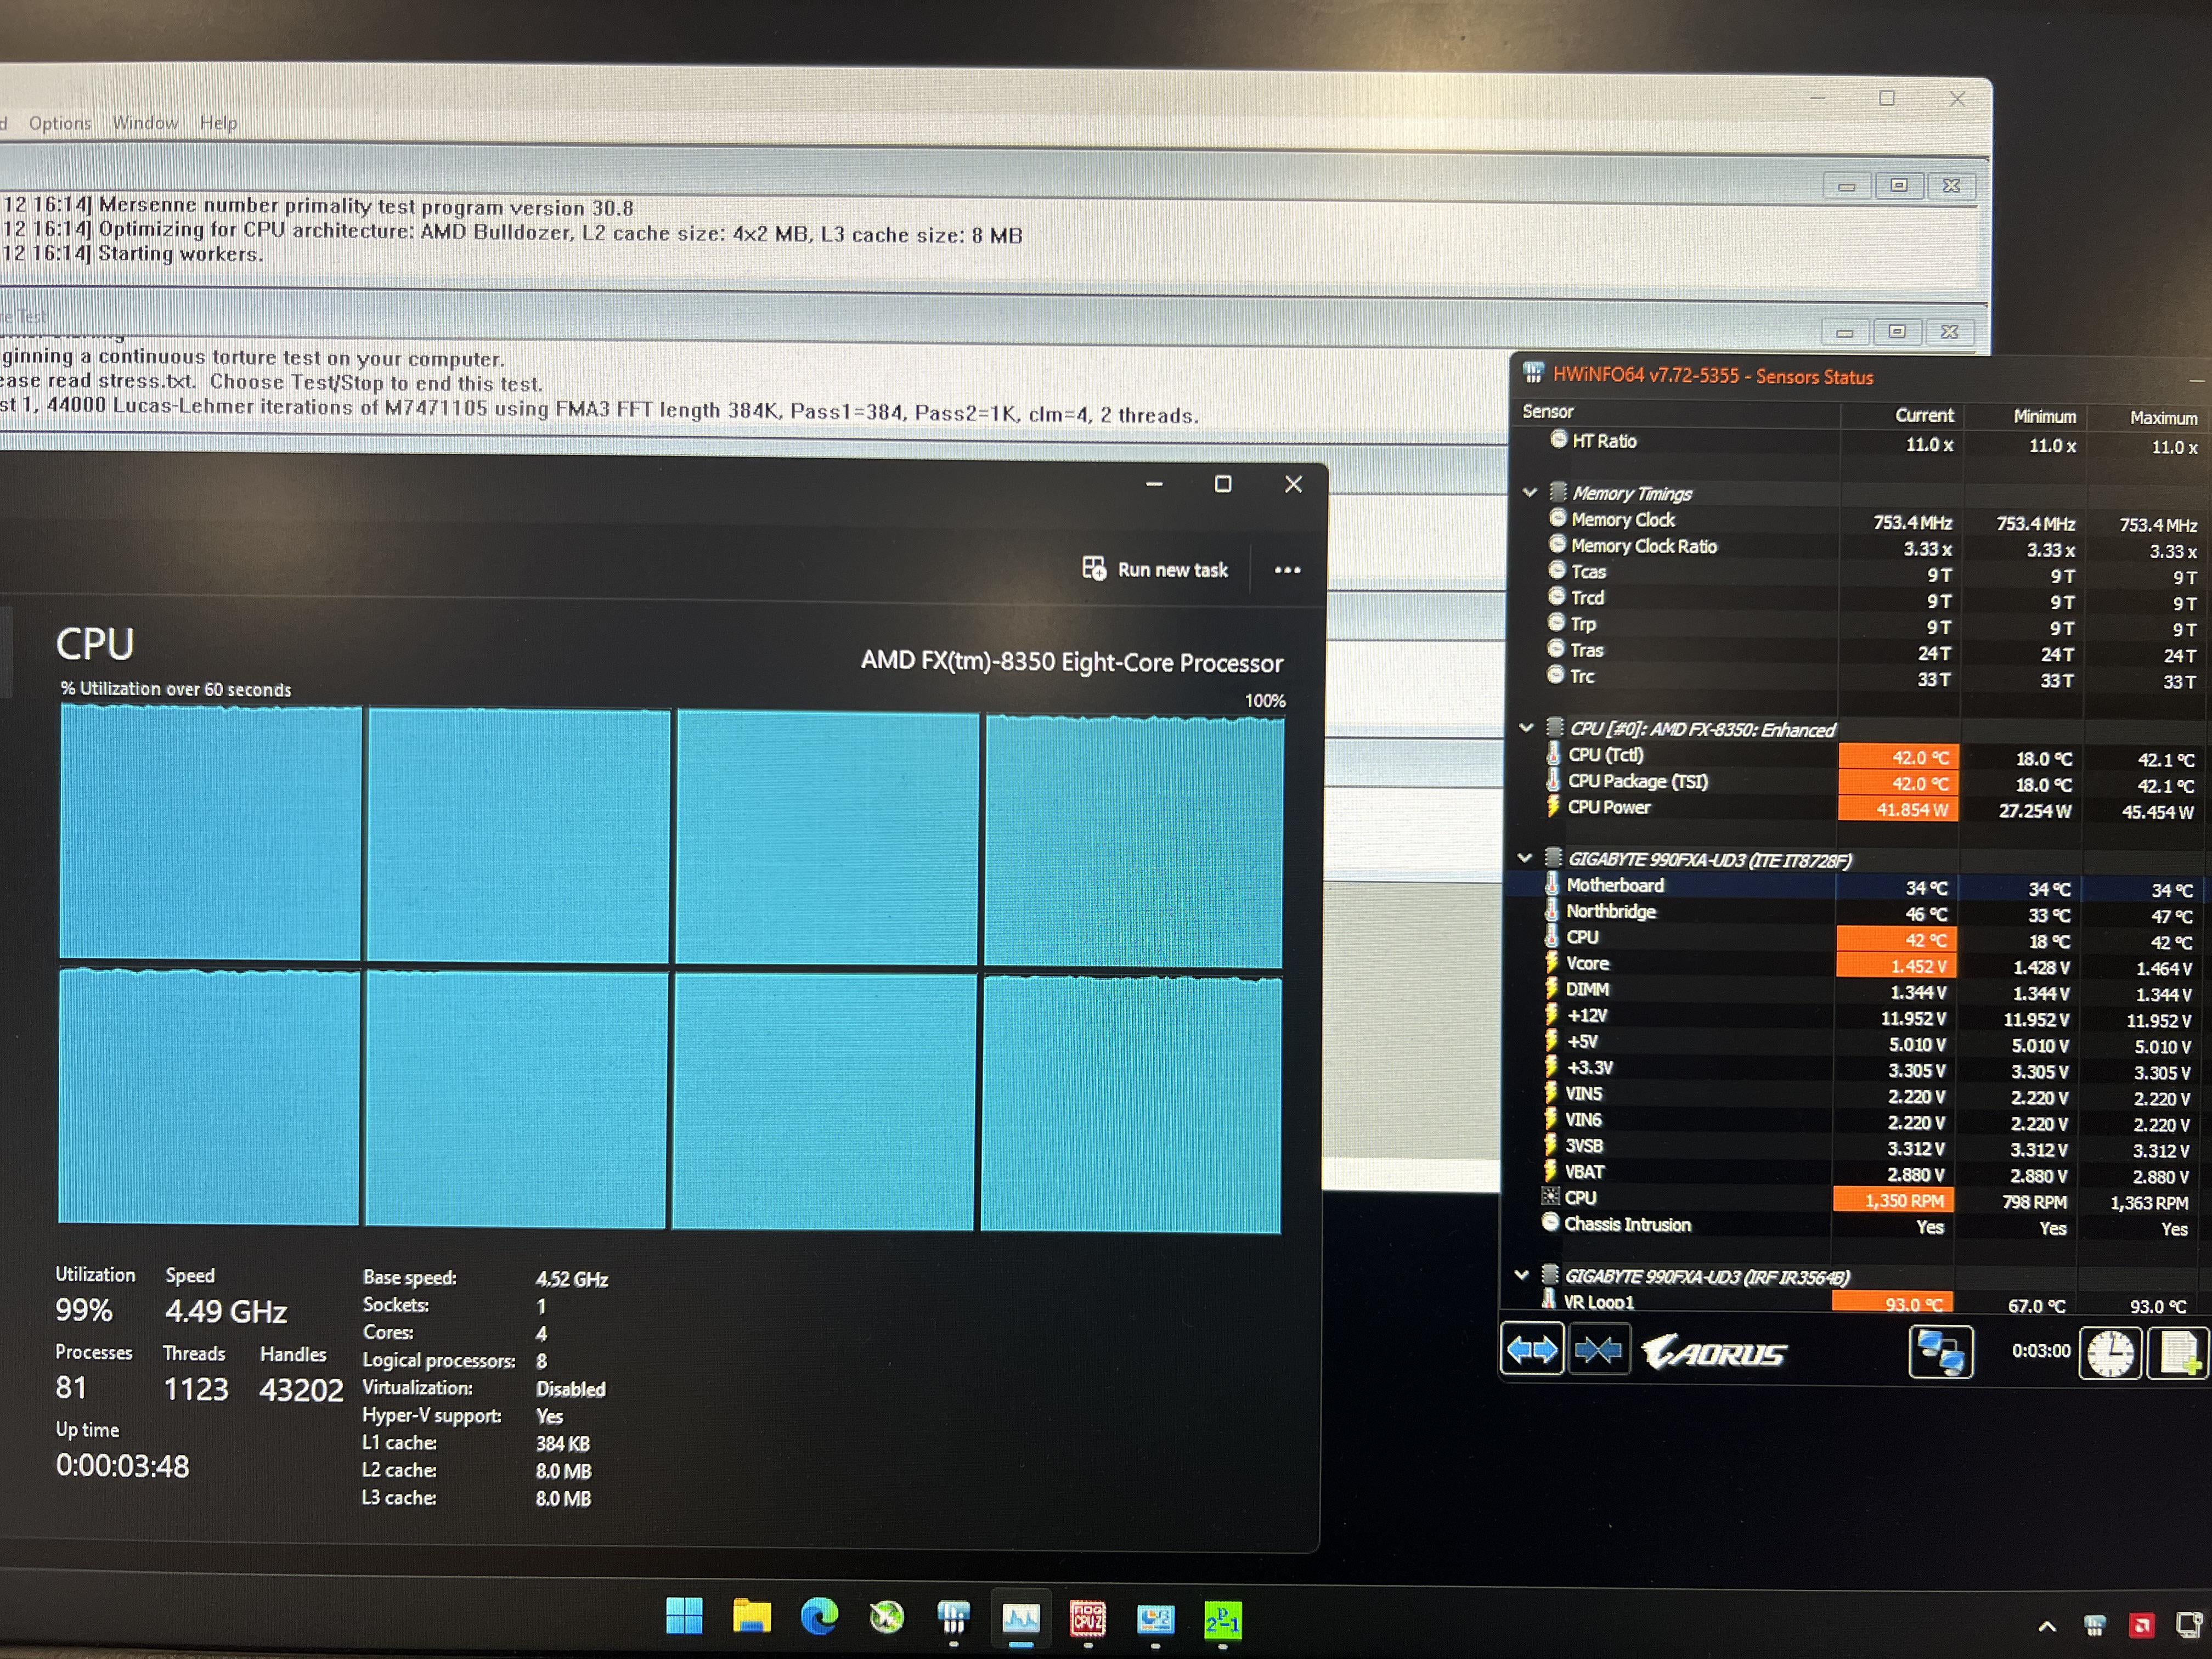Open CPU-Z from the taskbar

(1088, 1618)
